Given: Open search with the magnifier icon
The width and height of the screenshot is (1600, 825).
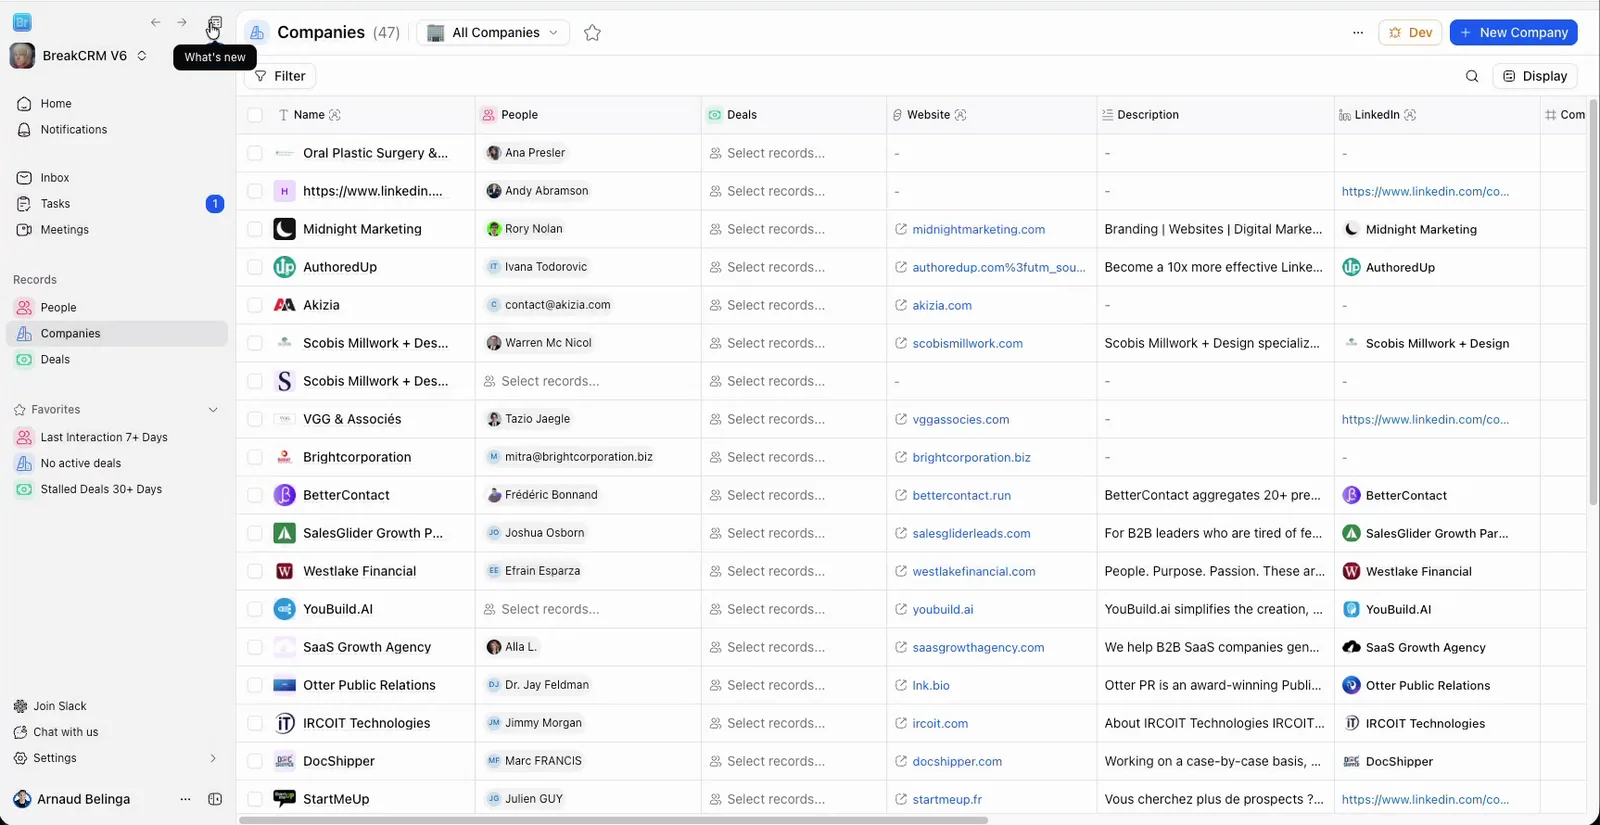Looking at the screenshot, I should point(1472,76).
